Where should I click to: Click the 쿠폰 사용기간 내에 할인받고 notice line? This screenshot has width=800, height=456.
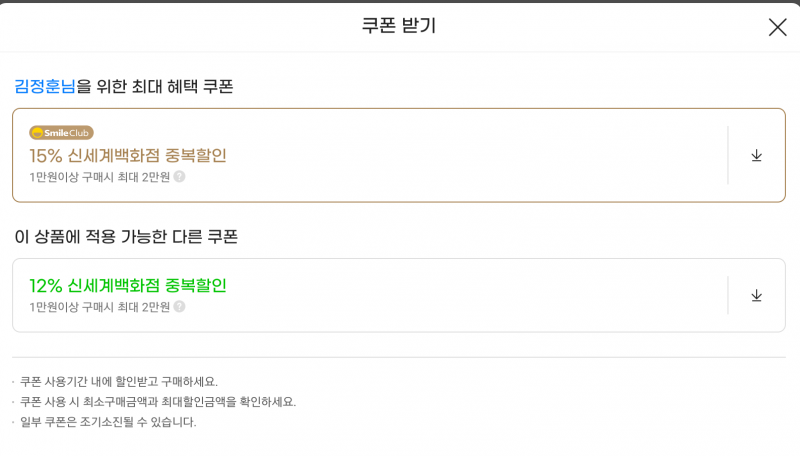(x=118, y=382)
